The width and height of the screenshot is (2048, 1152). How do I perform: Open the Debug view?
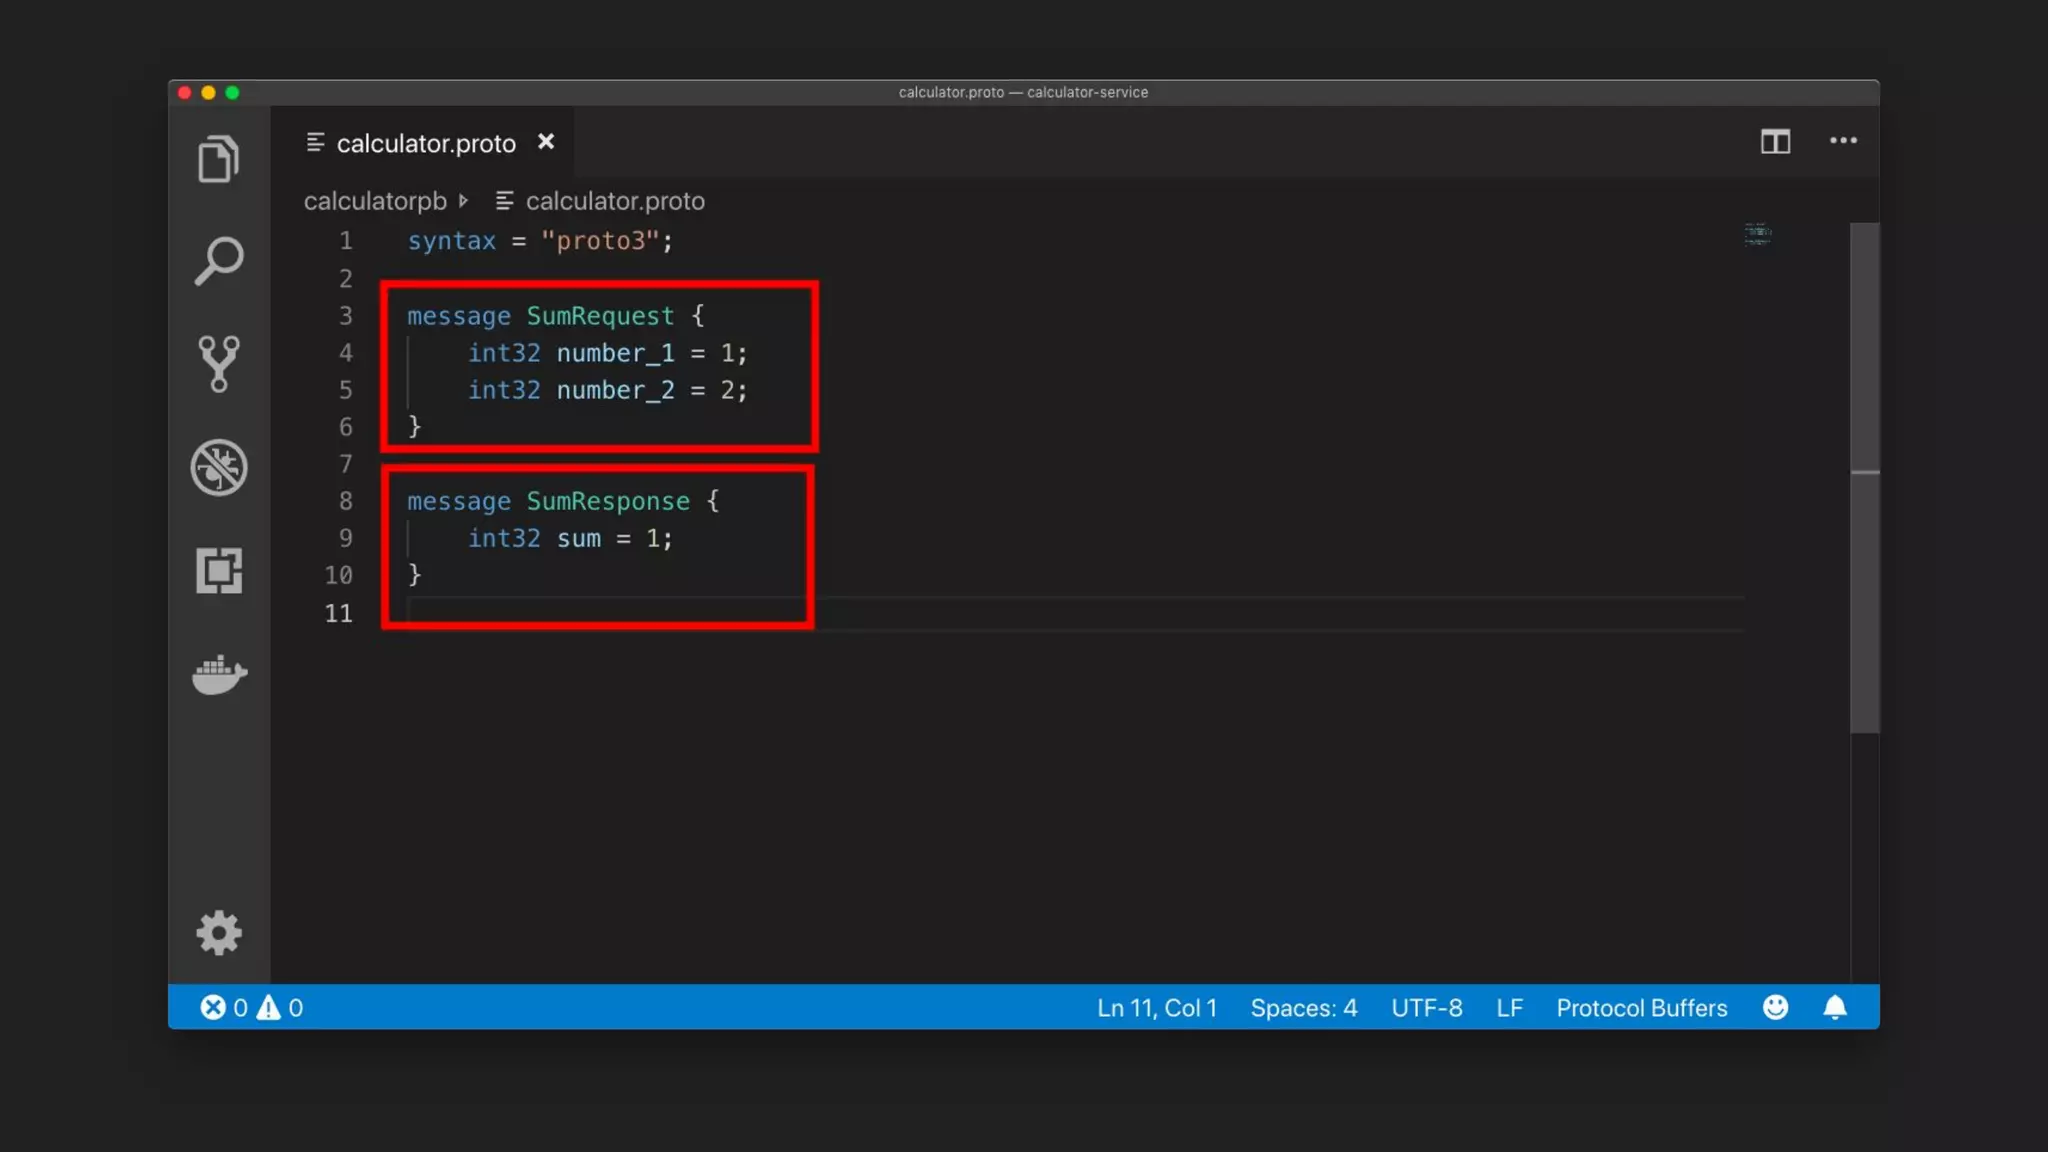[x=218, y=467]
